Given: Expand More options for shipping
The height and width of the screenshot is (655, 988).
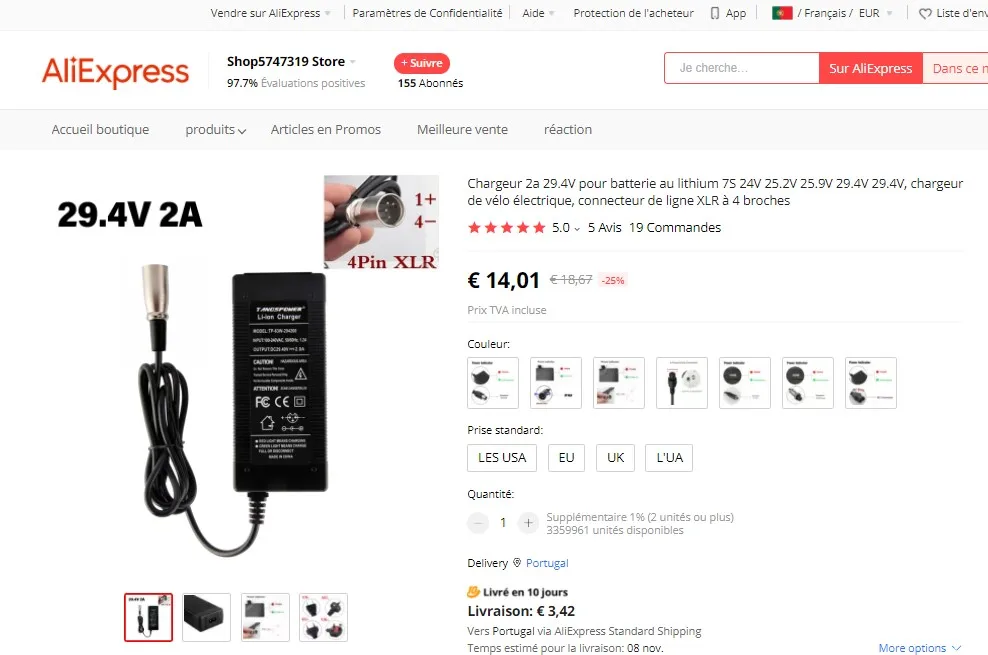Looking at the screenshot, I should coord(920,647).
